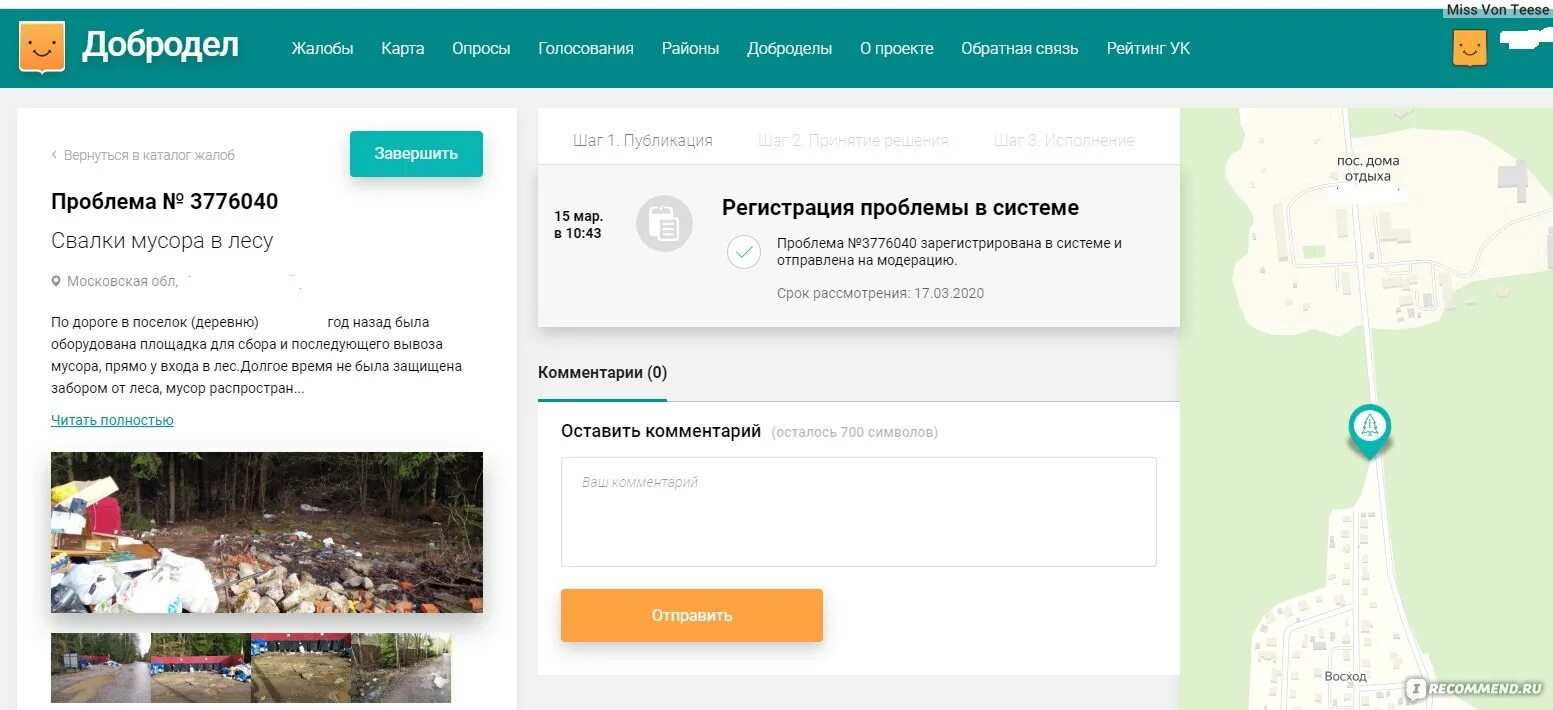The width and height of the screenshot is (1553, 710).
Task: Click Восход label on the map
Action: (1345, 676)
